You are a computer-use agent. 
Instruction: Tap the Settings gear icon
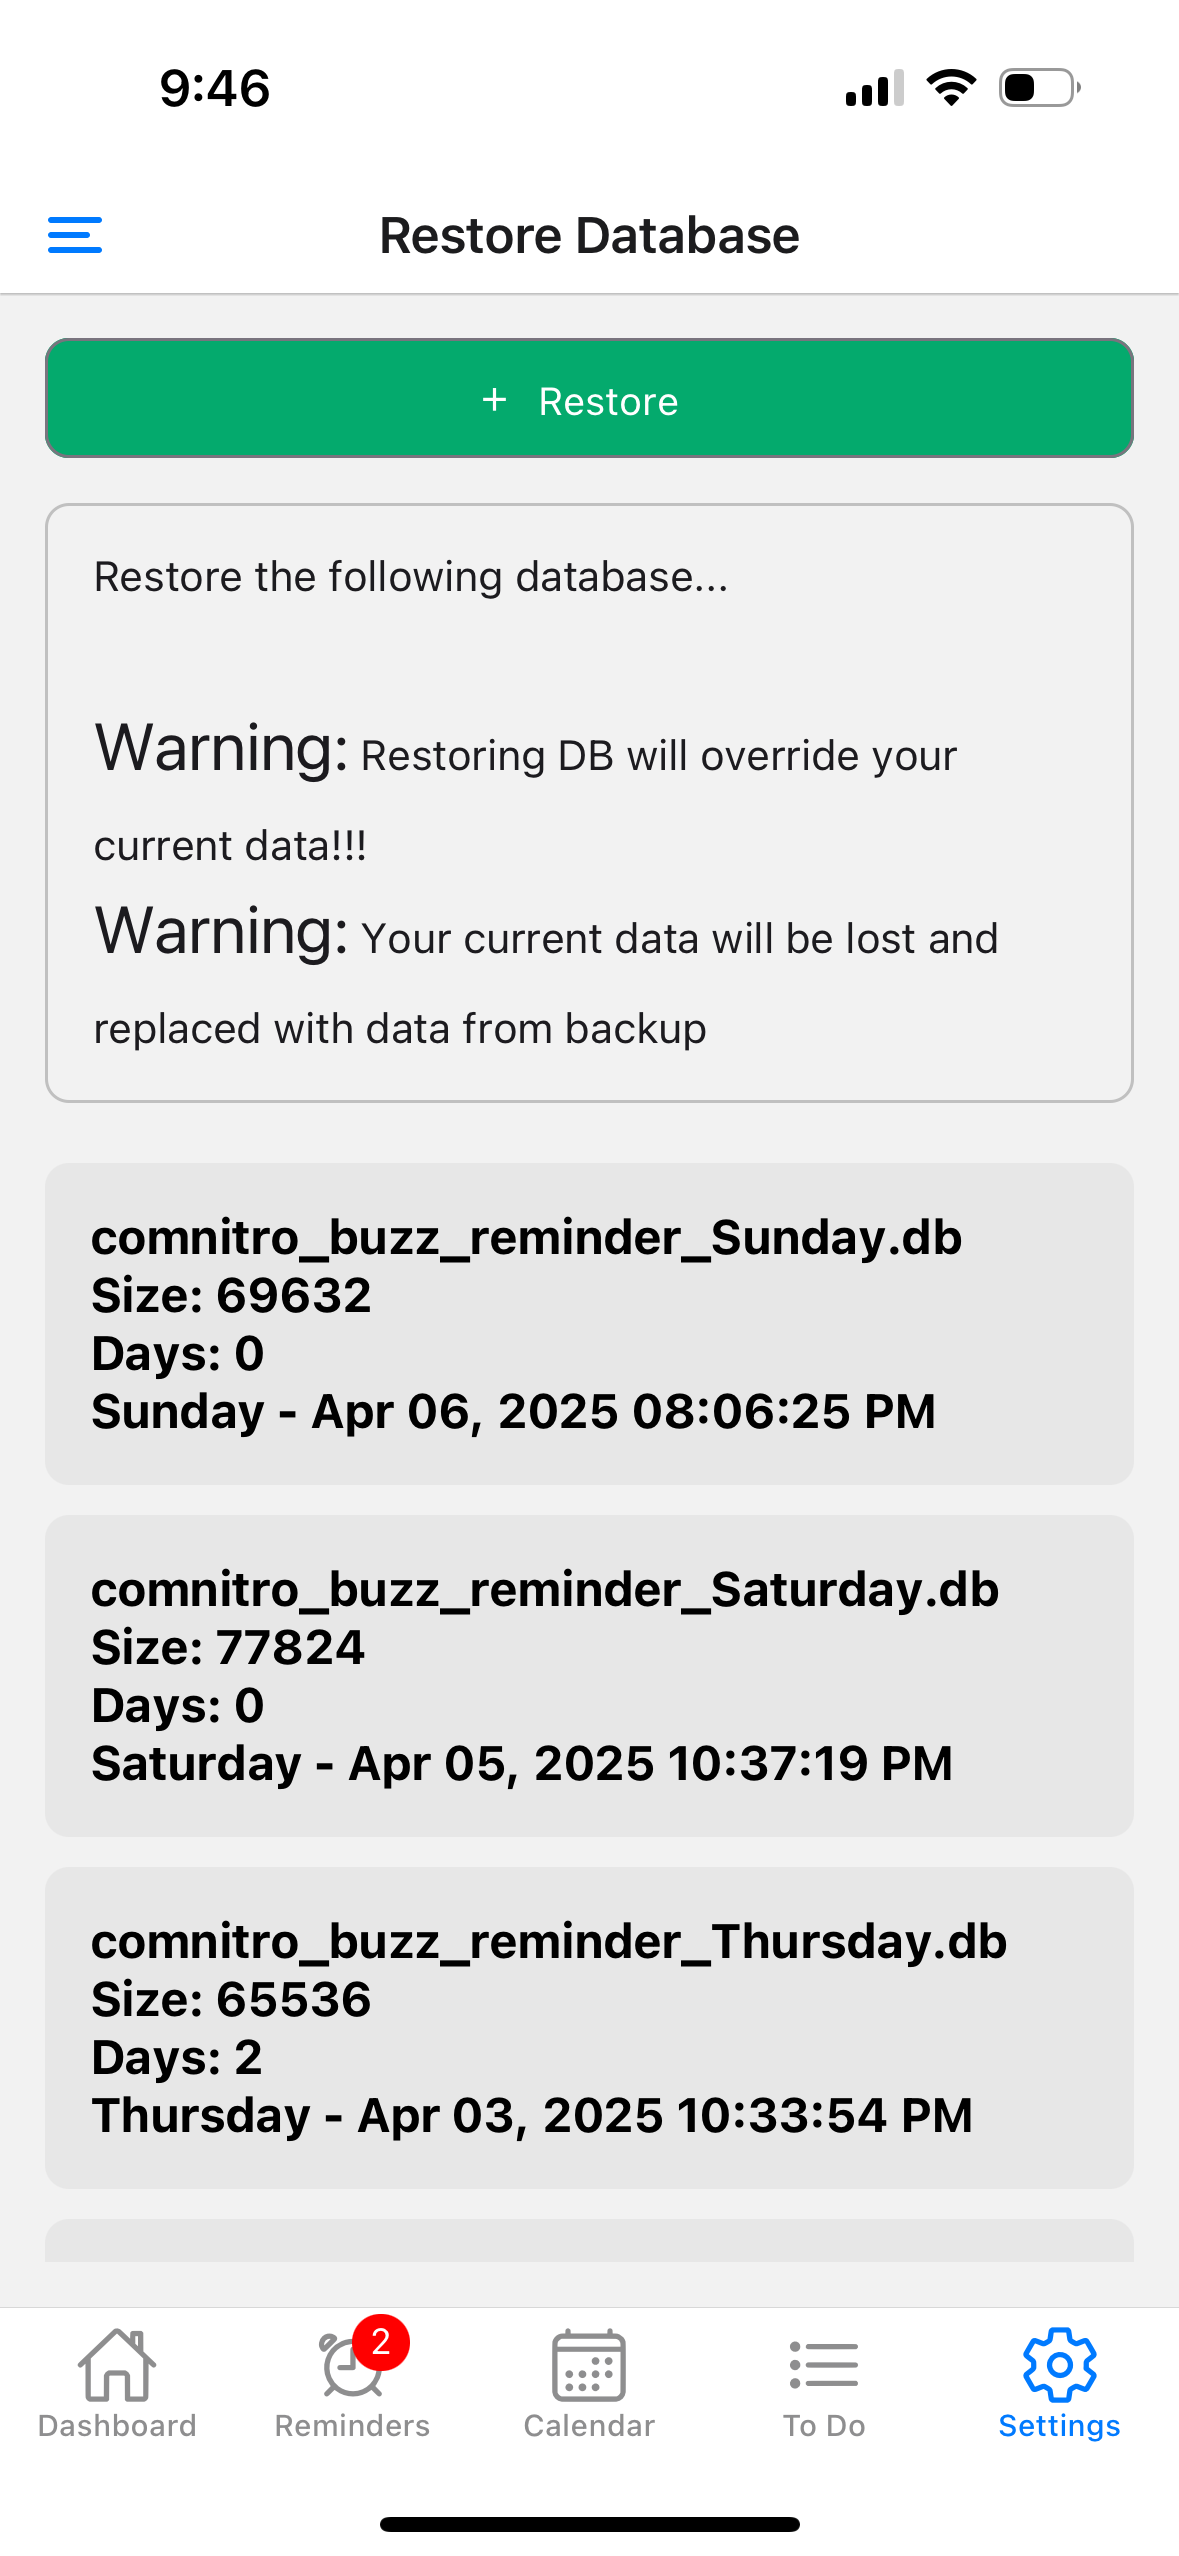click(x=1059, y=2365)
